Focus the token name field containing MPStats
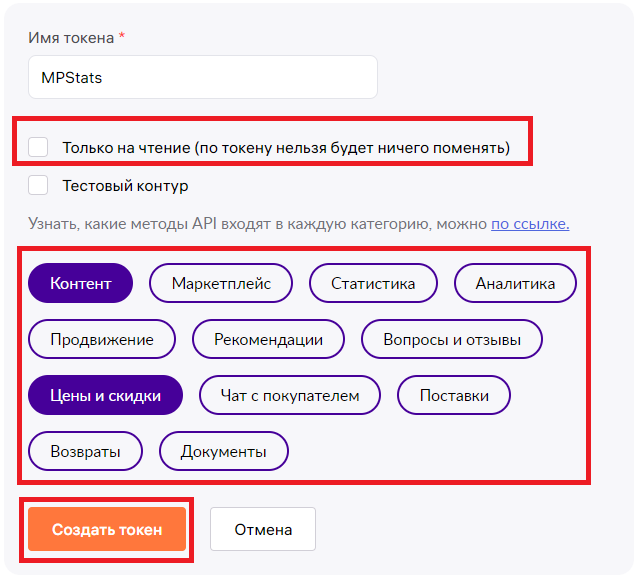Screen dimensions: 639x579 203,77
